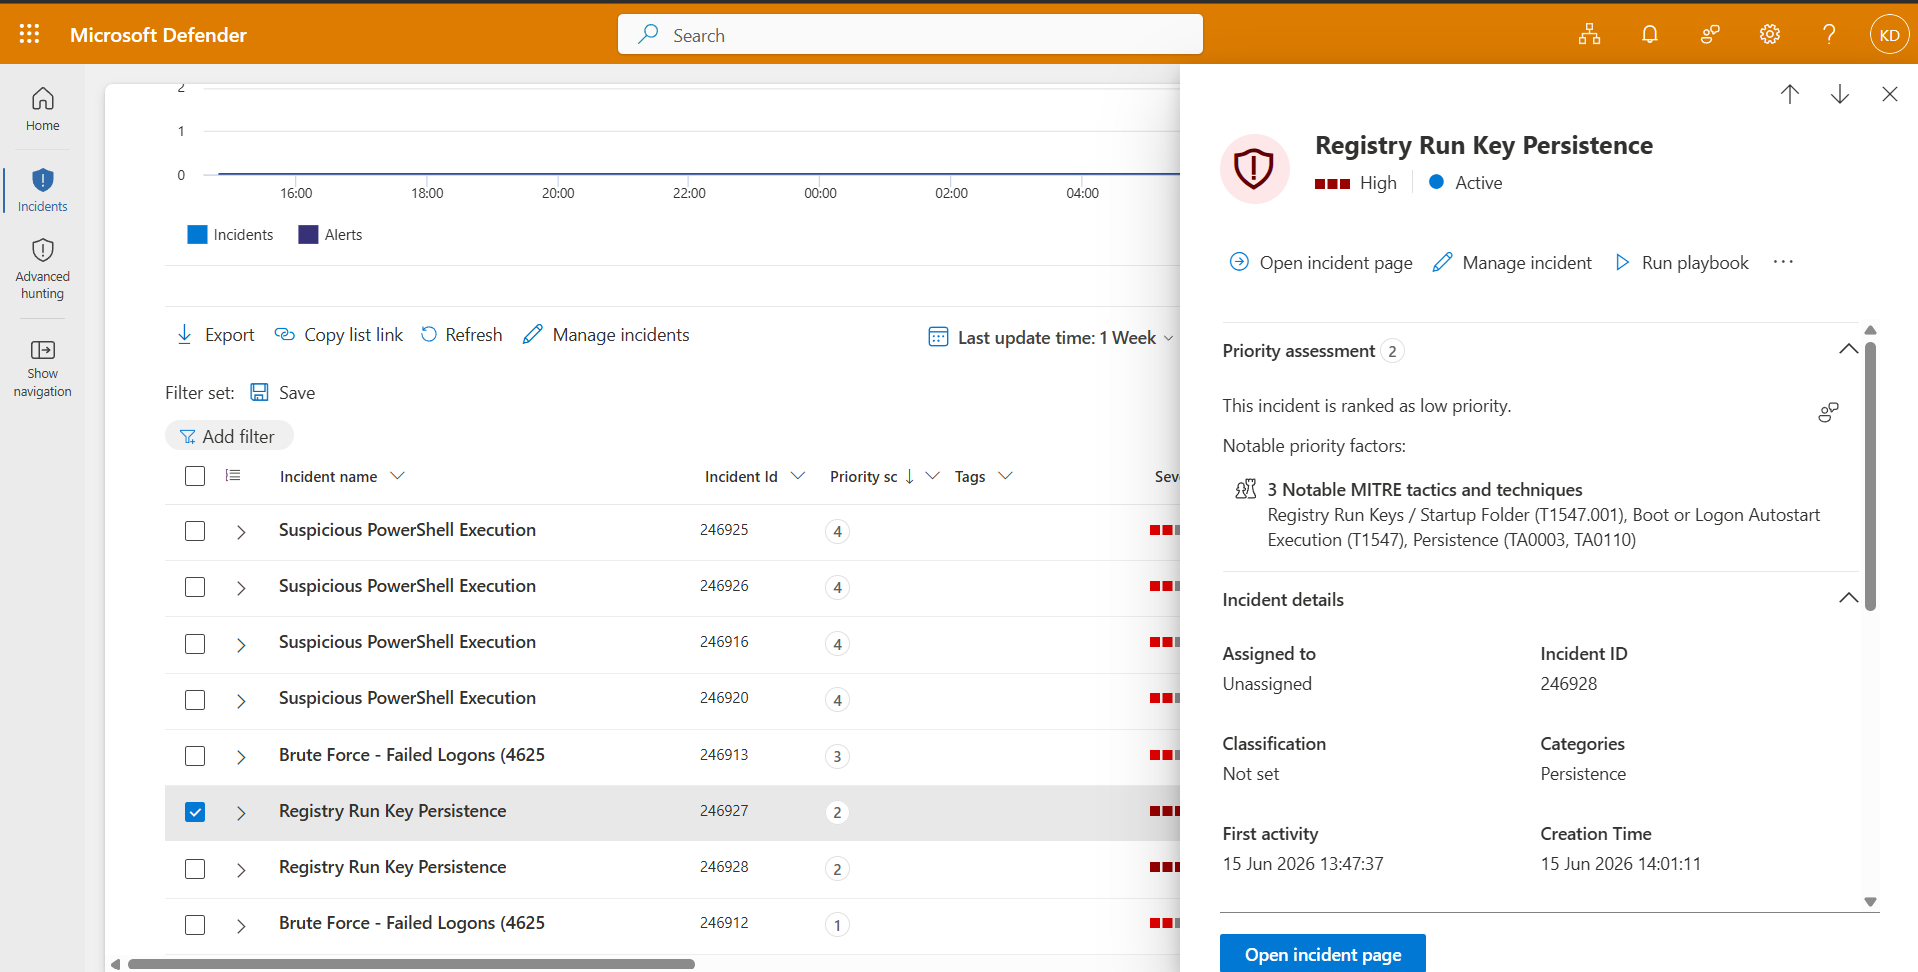This screenshot has width=1918, height=972.
Task: Close the incident details pane
Action: (1889, 94)
